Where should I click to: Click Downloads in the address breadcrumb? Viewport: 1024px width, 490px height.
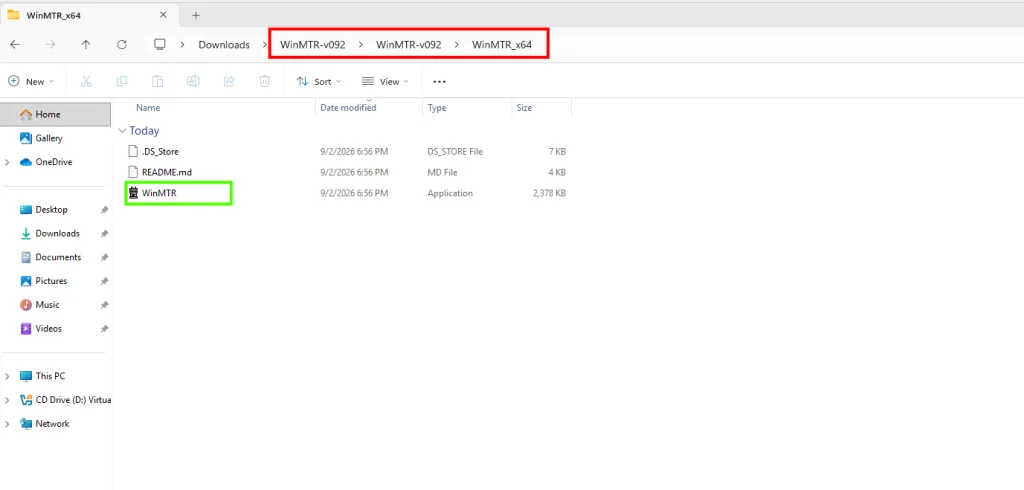click(x=224, y=44)
